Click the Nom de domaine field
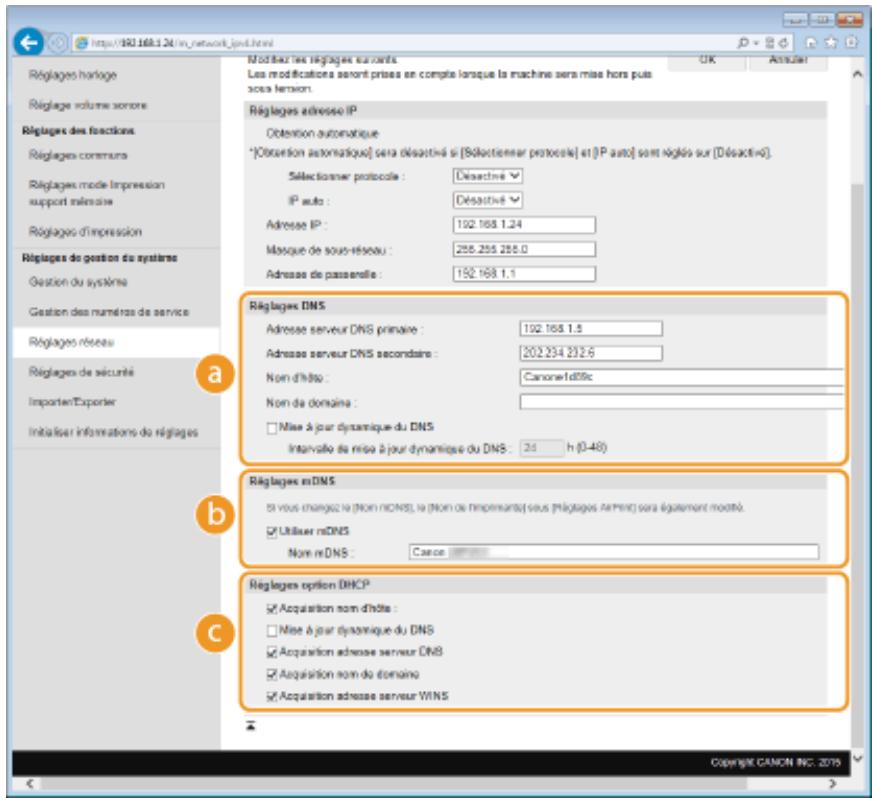The image size is (873, 798). coord(682,402)
